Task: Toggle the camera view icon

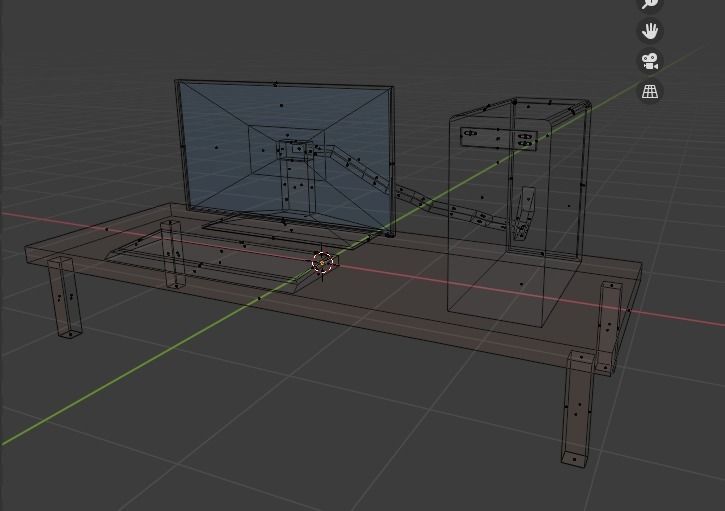Action: click(650, 61)
